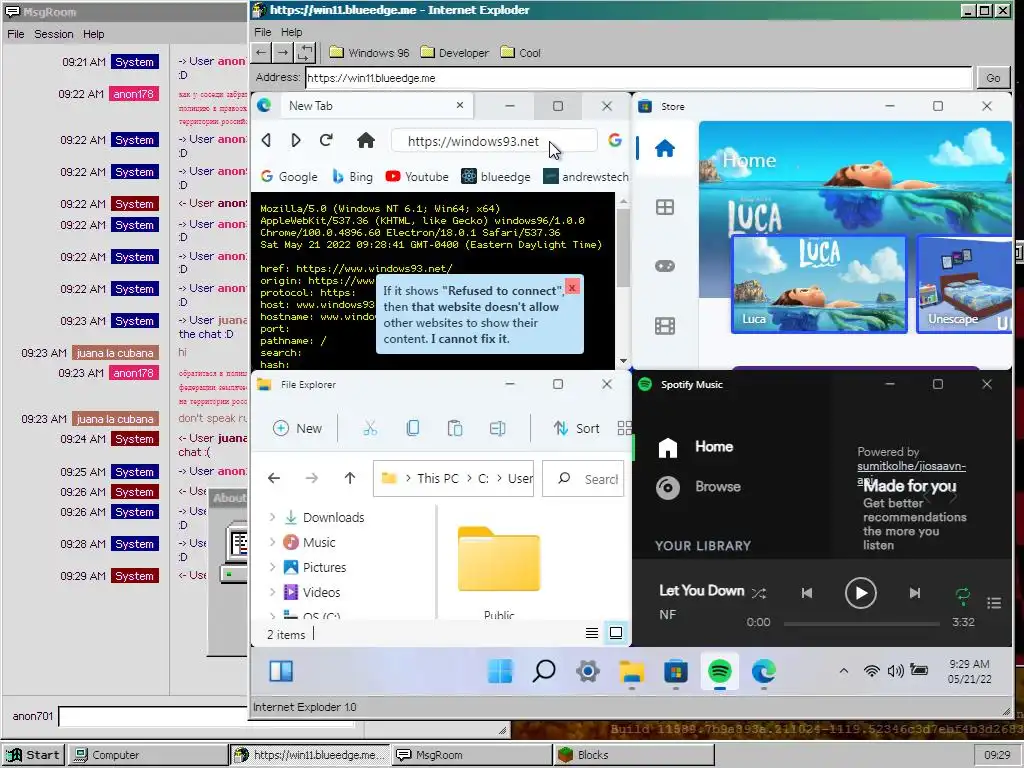1024x768 pixels.
Task: Click the MsgRoom message input field
Action: [206, 716]
